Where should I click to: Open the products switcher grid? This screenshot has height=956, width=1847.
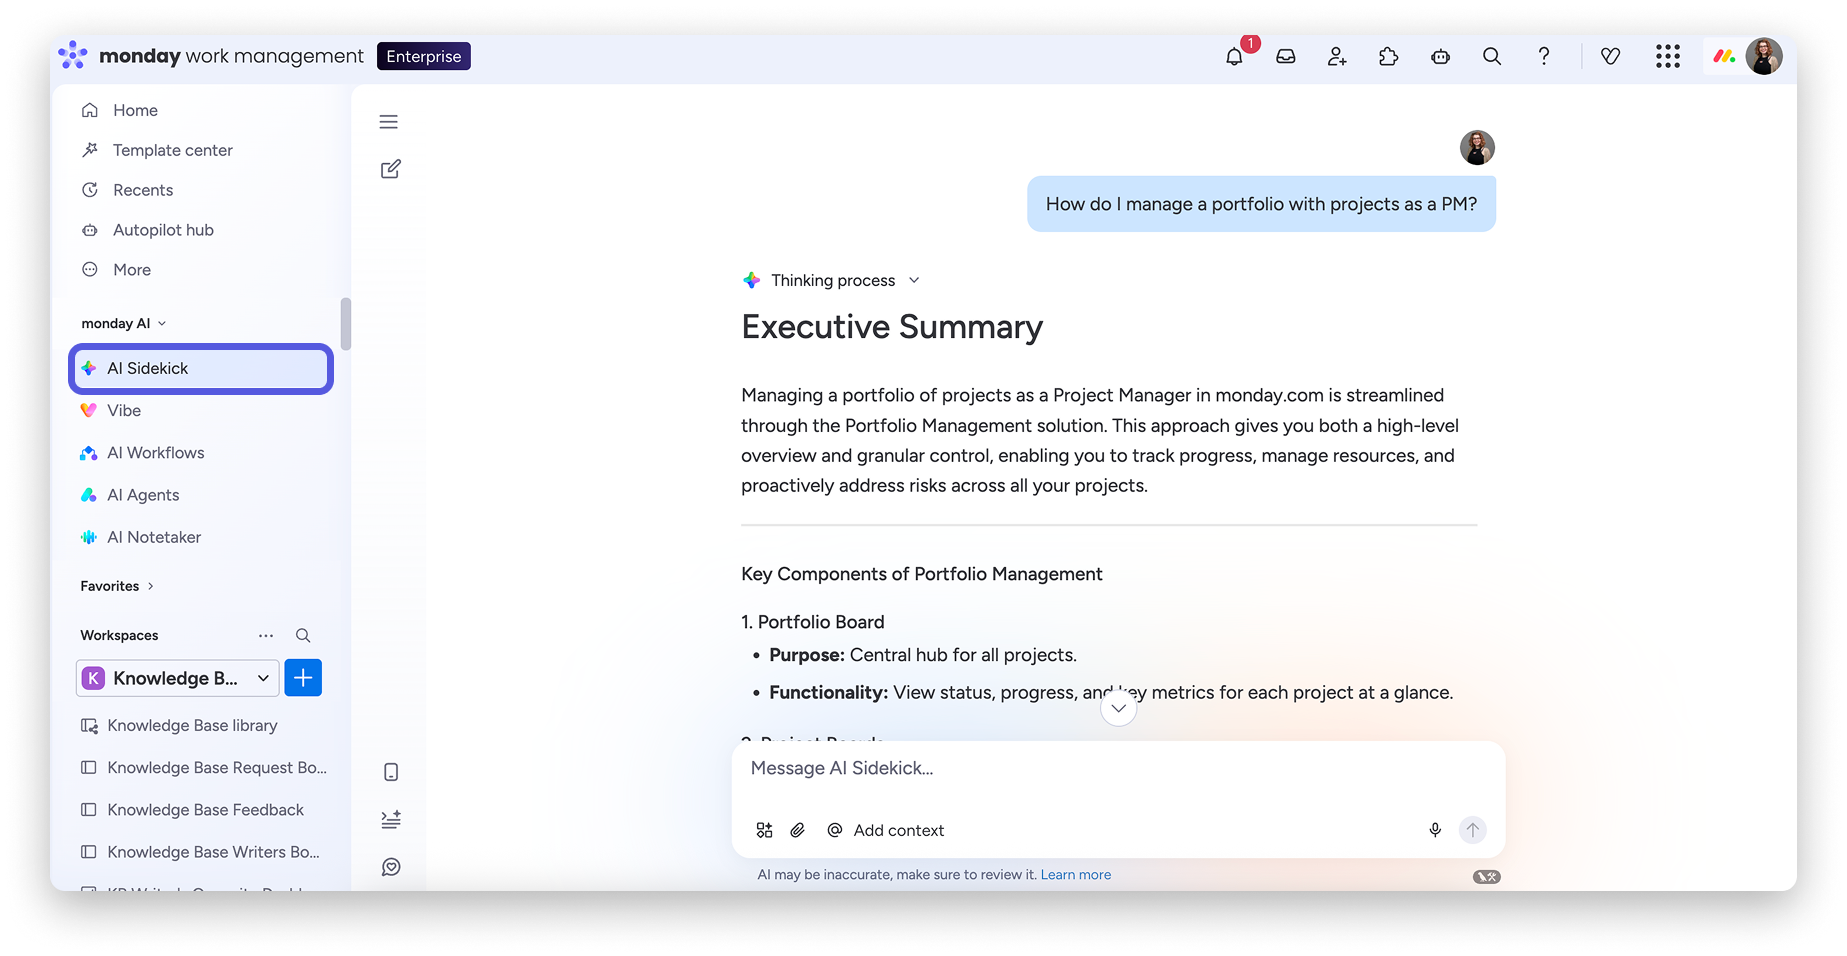[1668, 57]
